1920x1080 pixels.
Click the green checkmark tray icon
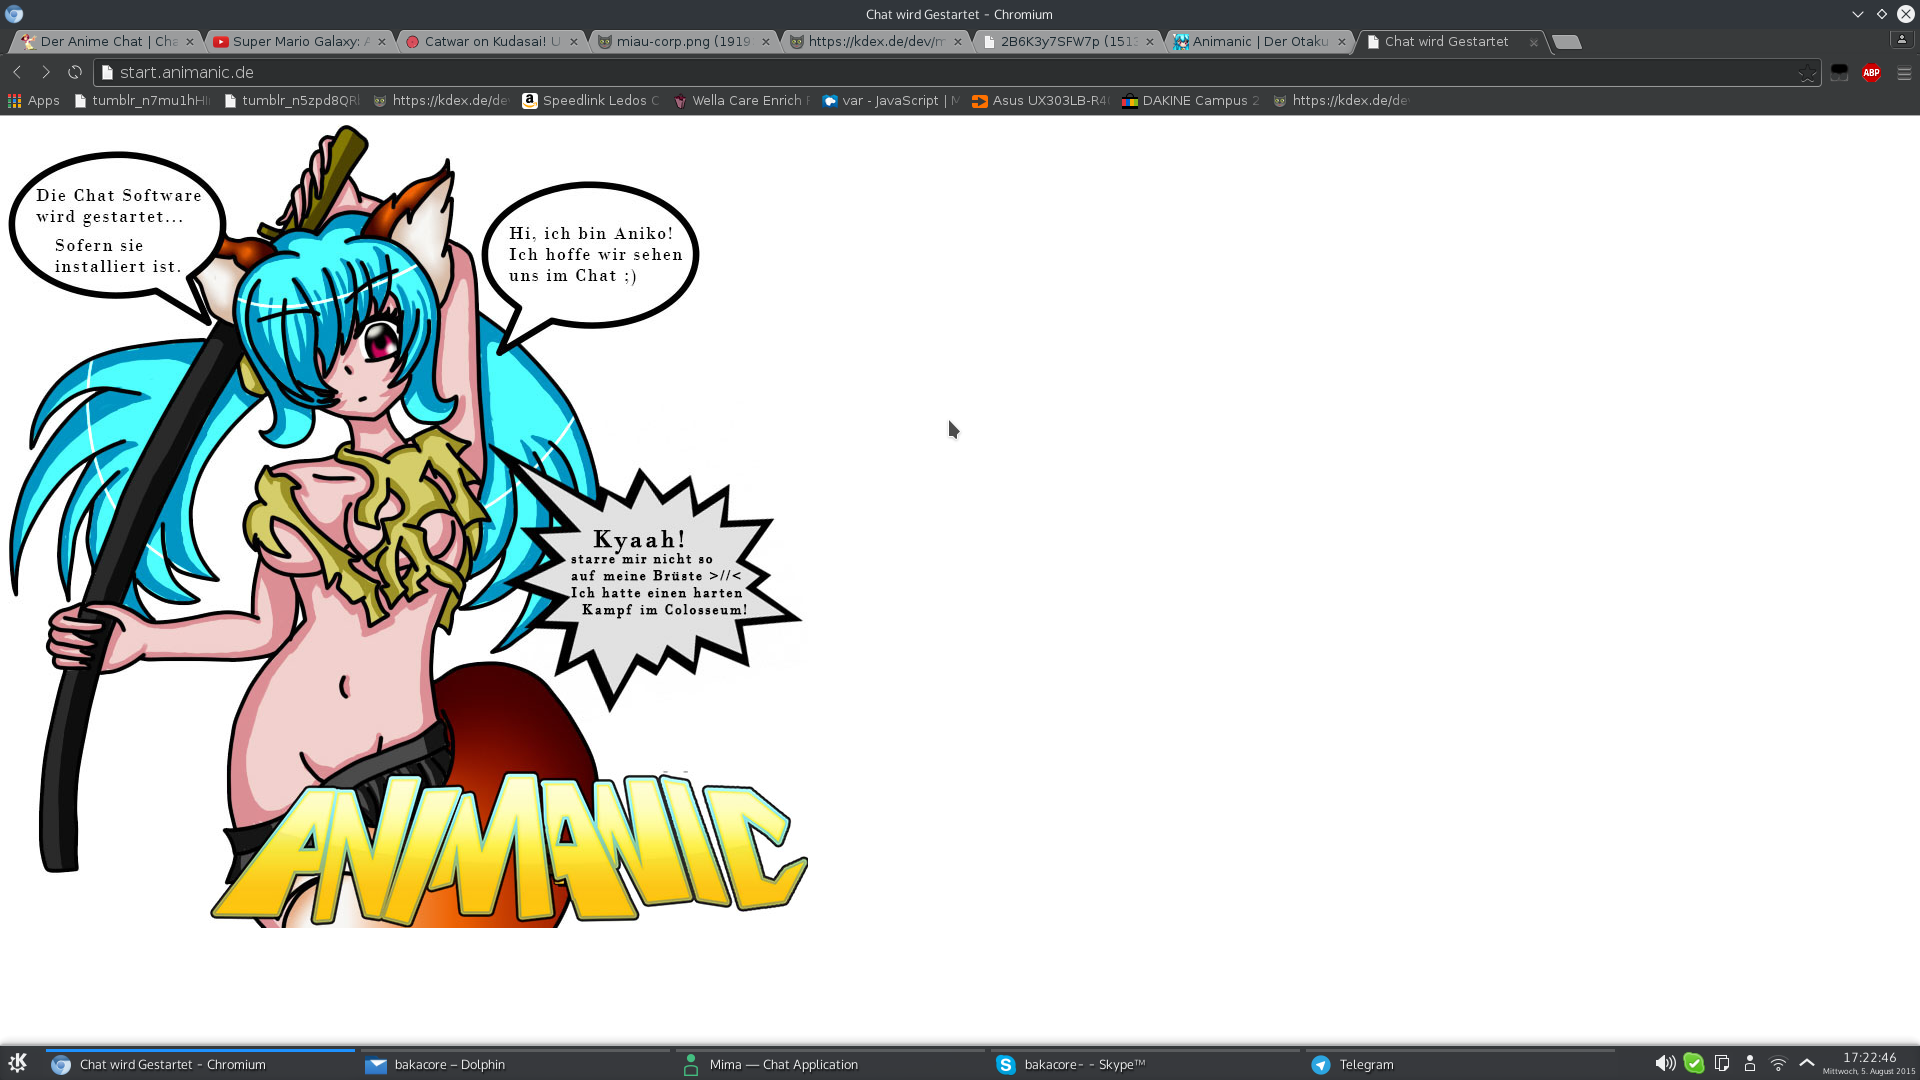tap(1693, 1064)
